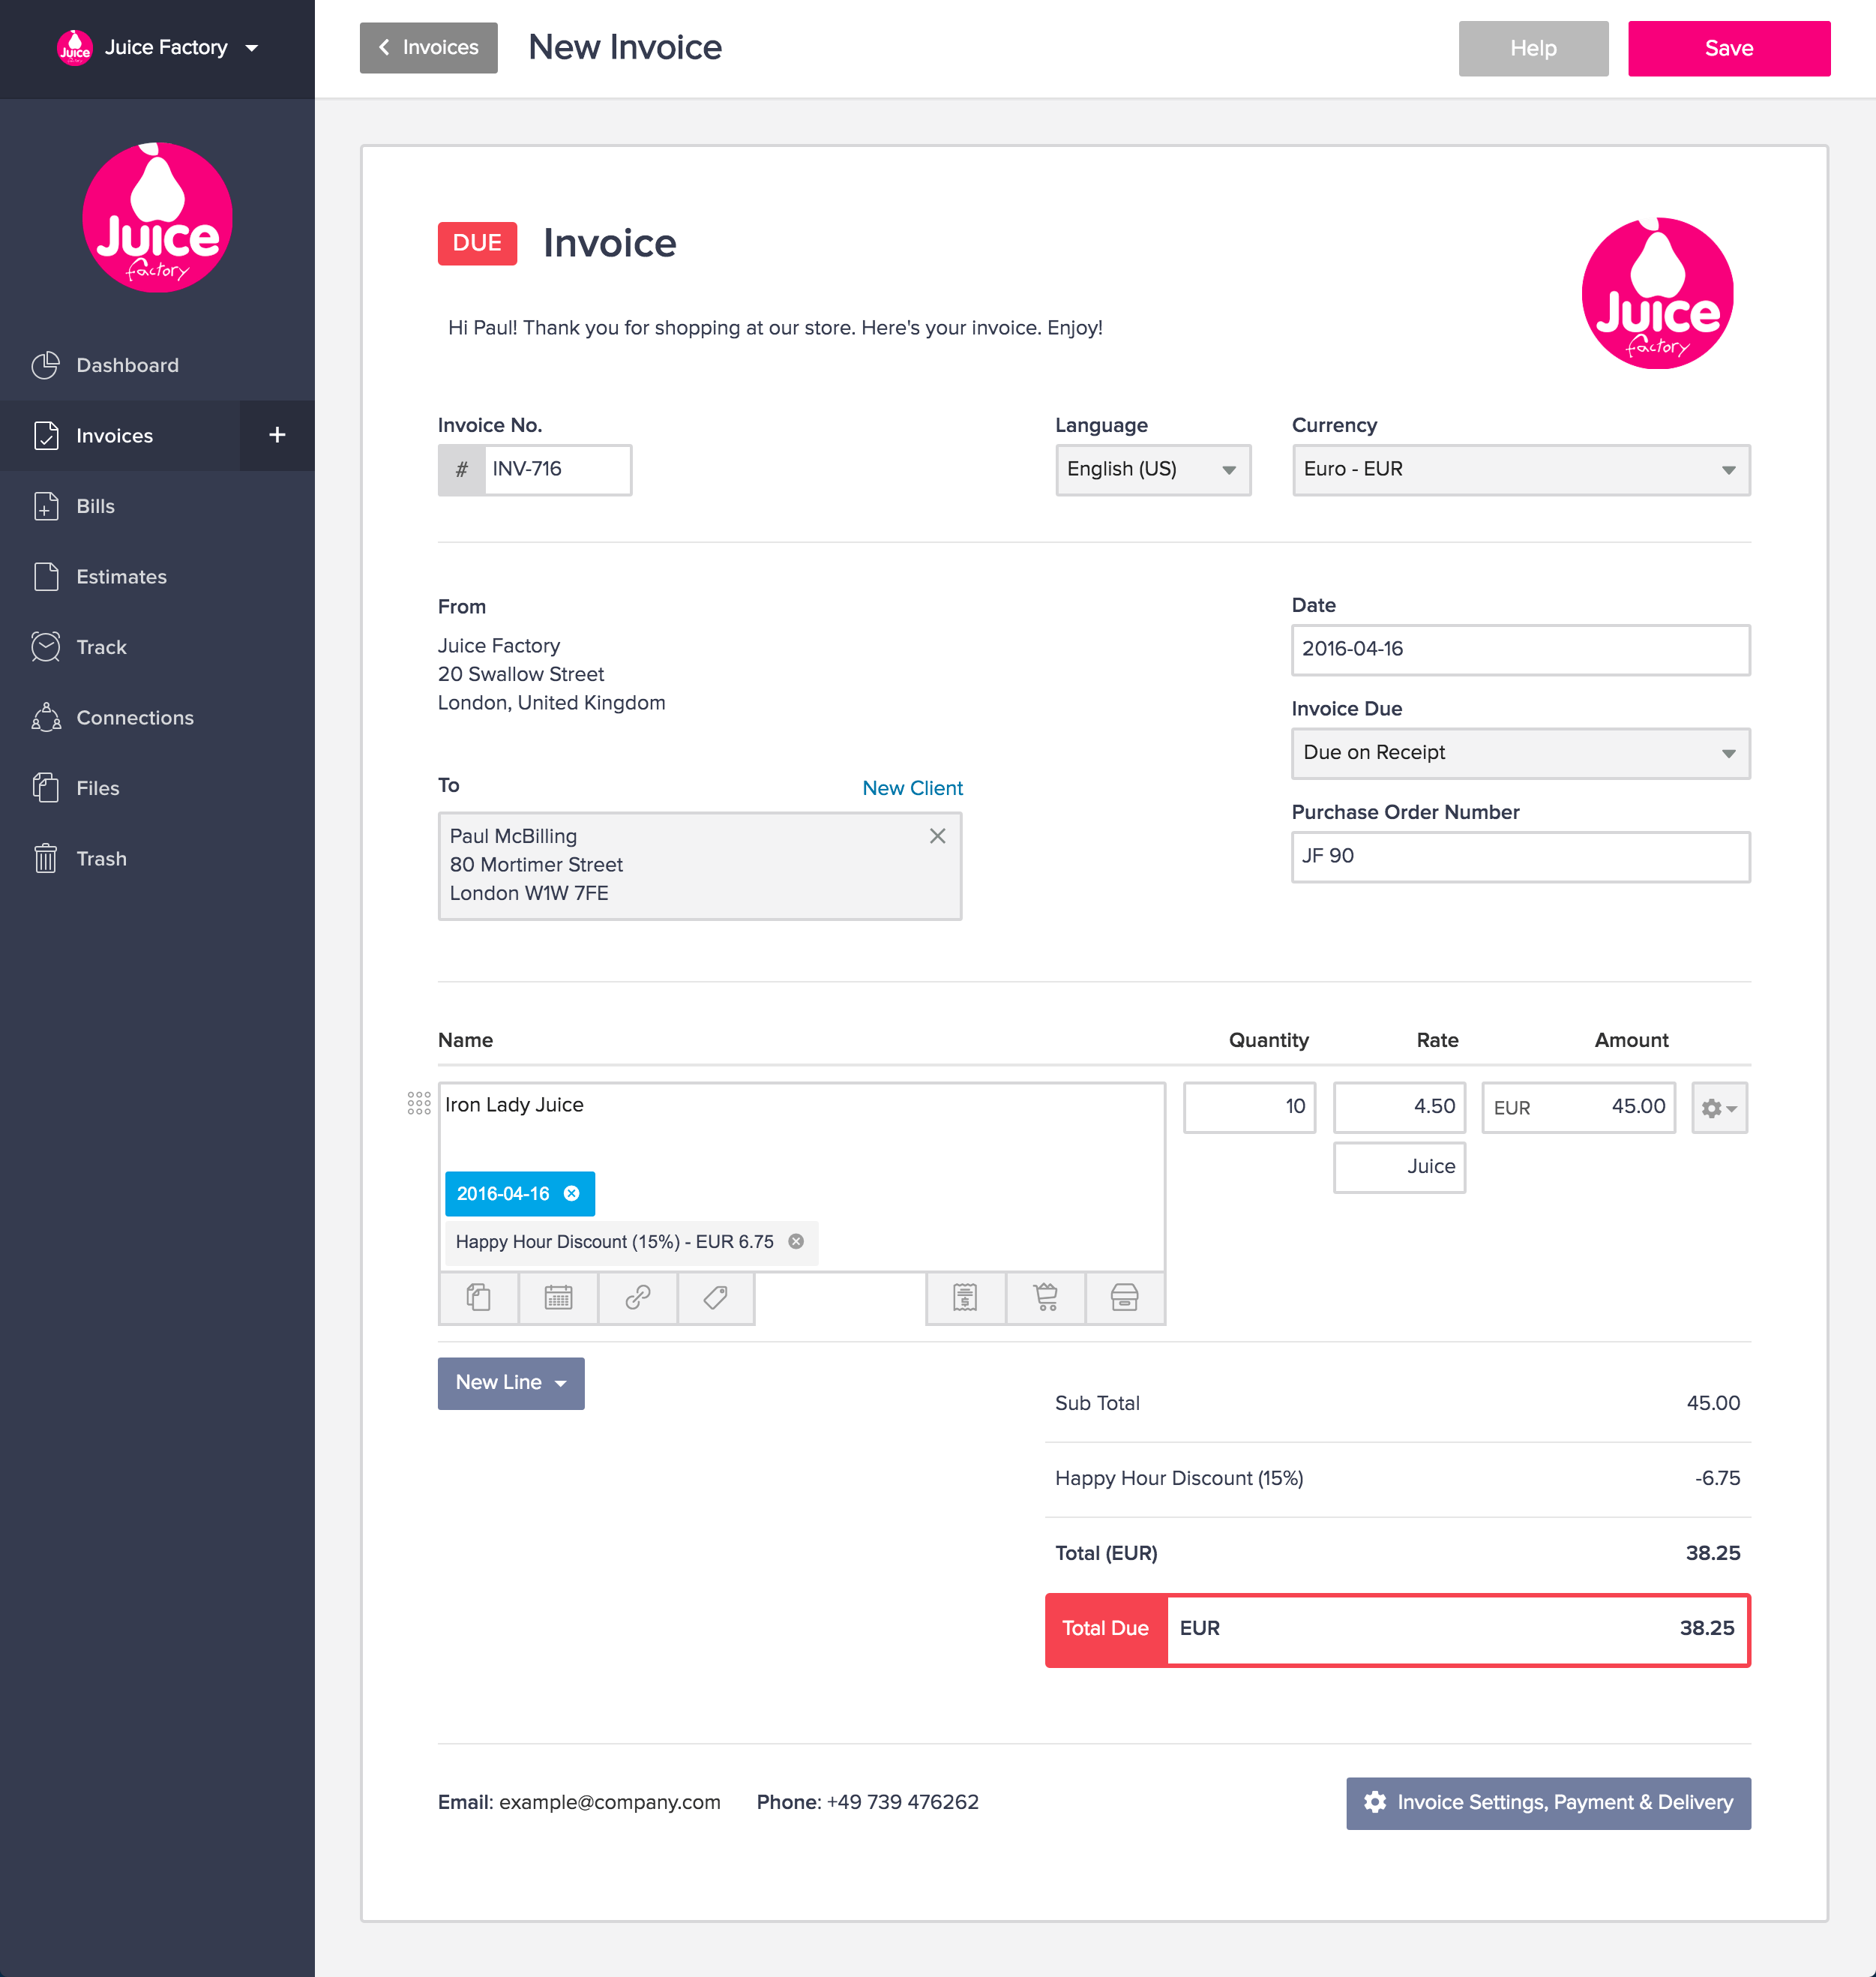Image resolution: width=1876 pixels, height=1977 pixels.
Task: Open the Estimates section in sidebar
Action: 120,577
